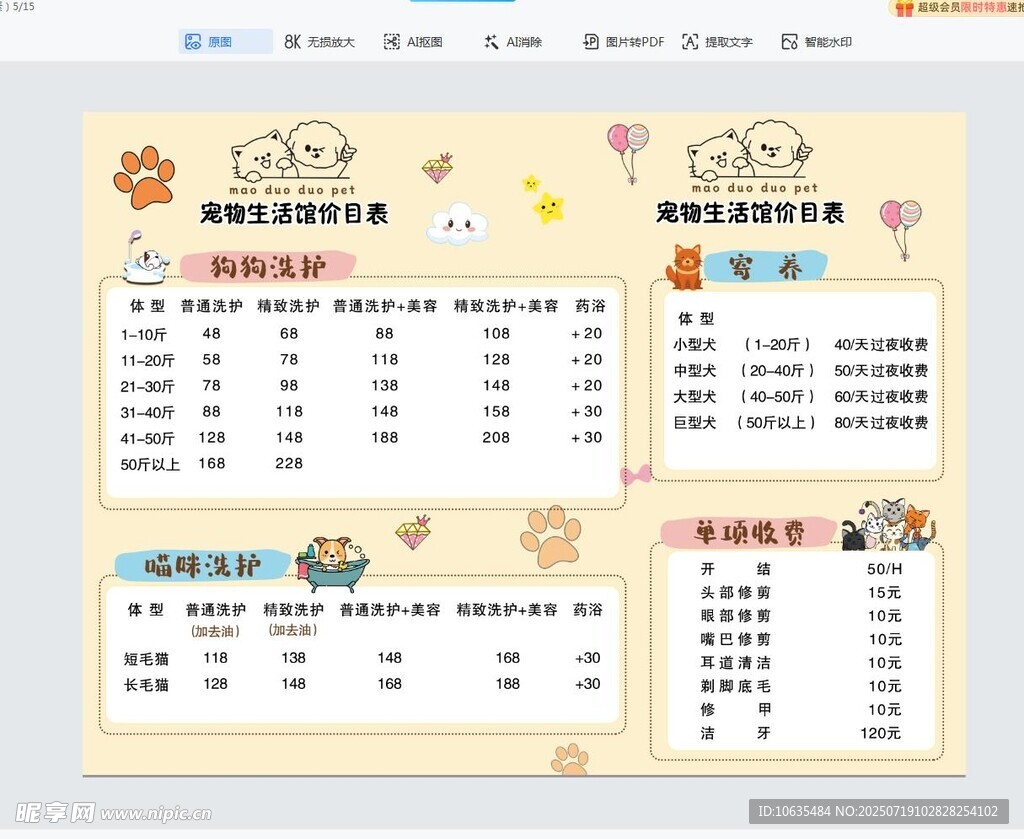Click the ID:10635484 info label
The image size is (1024, 839).
coord(878,811)
